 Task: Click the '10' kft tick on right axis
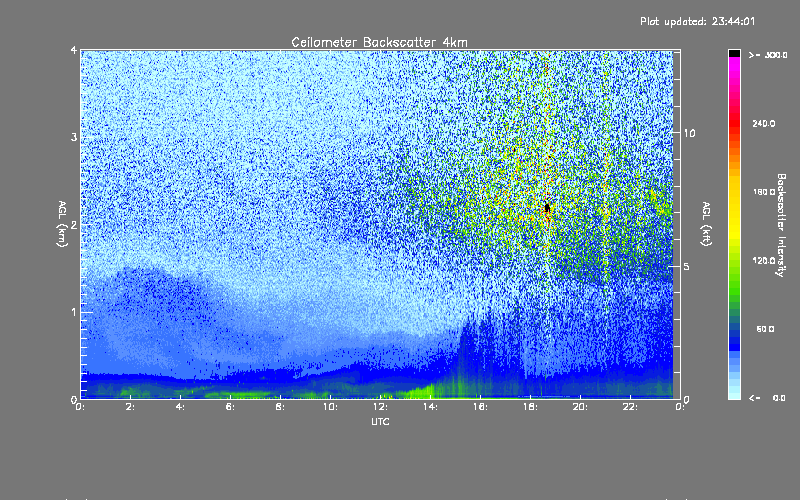click(x=689, y=133)
